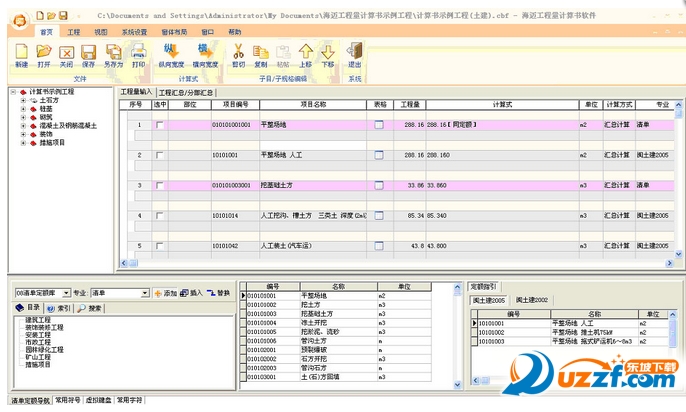Screen dimensions: 686x412
Task: Click the 替换 (Replace) button
Action: click(x=218, y=293)
